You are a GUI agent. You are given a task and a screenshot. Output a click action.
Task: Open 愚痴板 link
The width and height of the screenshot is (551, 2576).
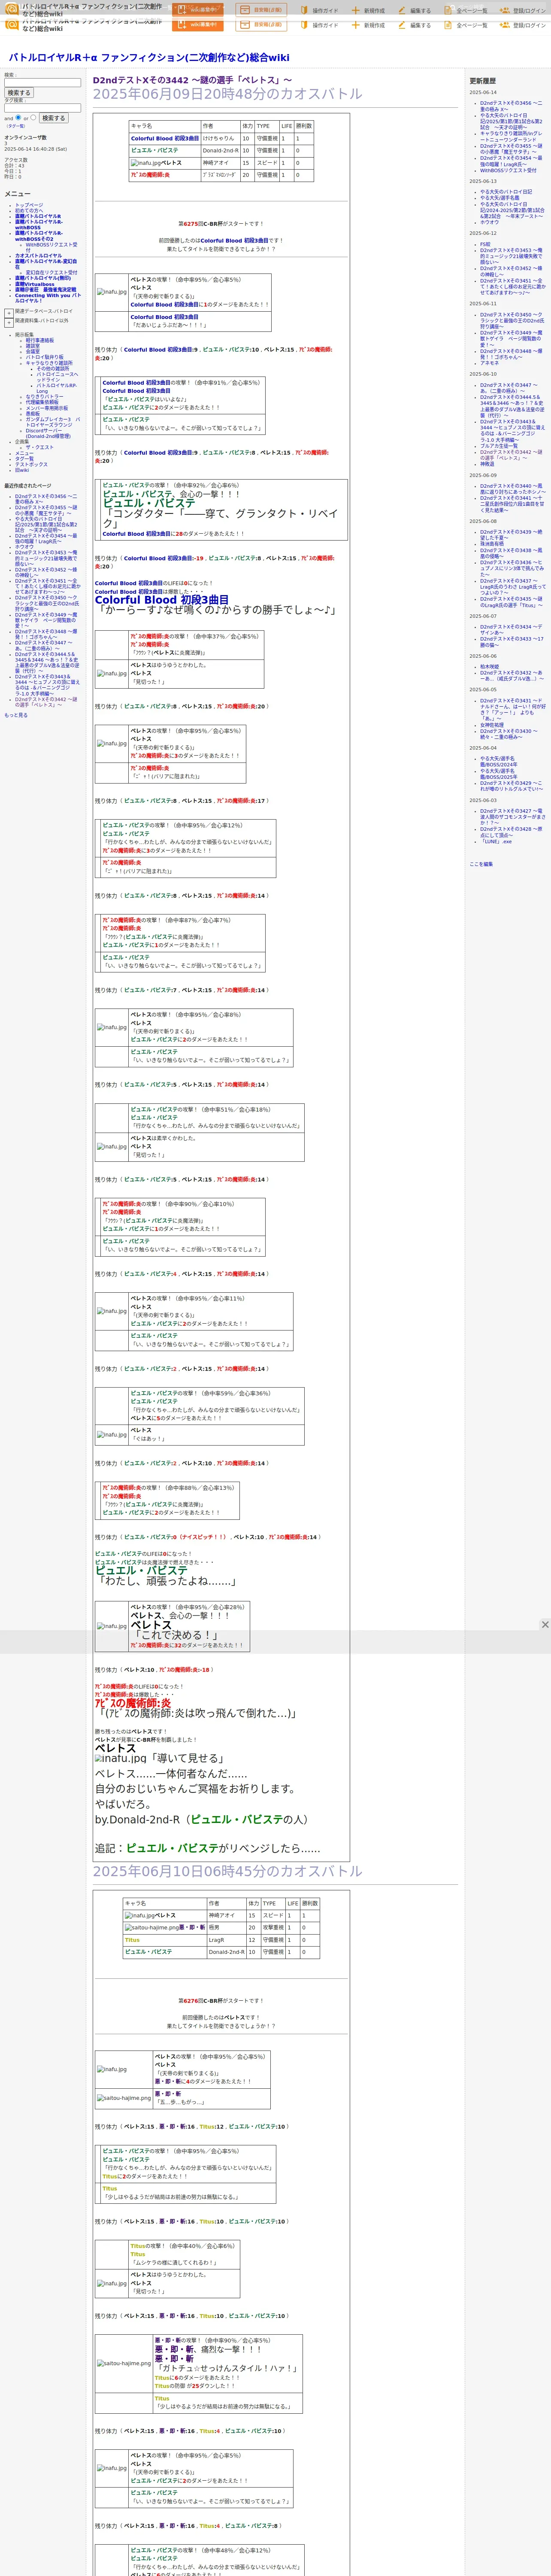pos(33,413)
